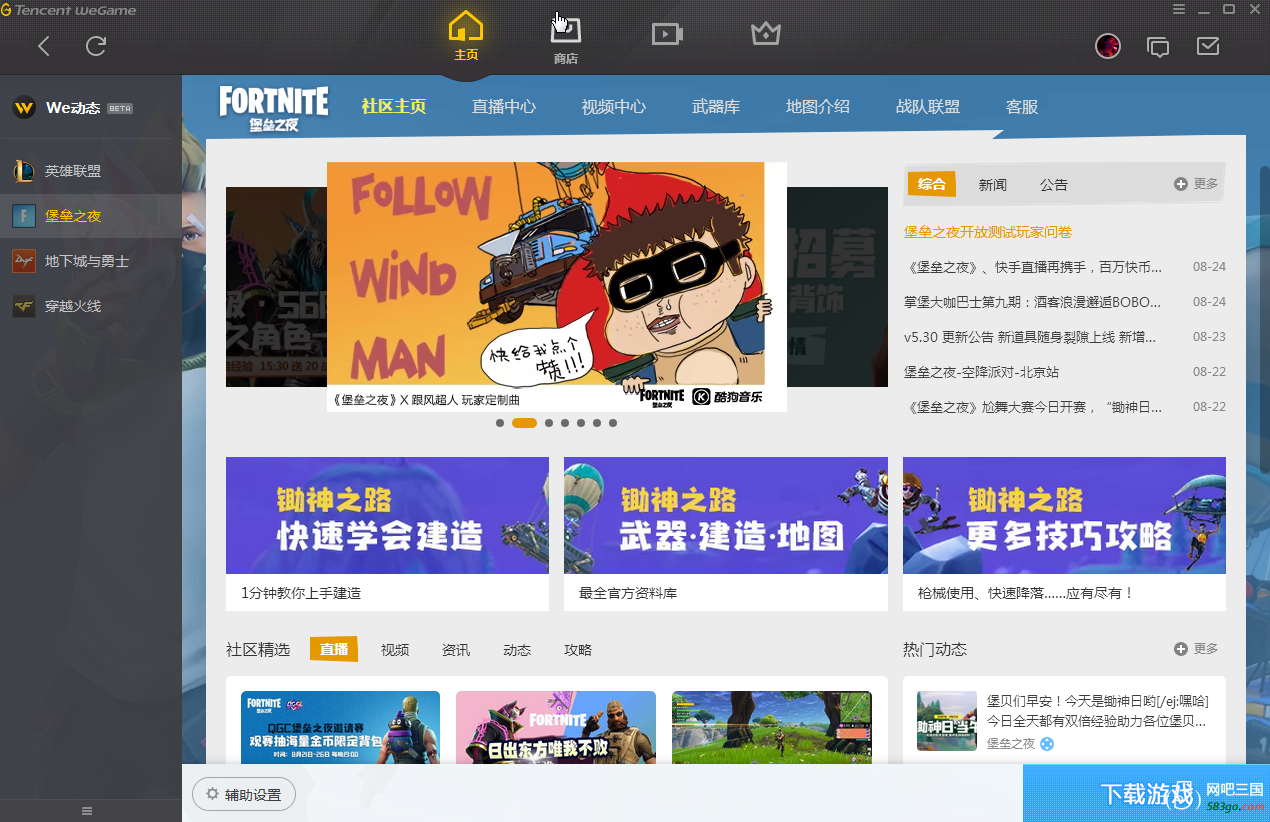
Task: Click the 1分钟教你上手建造 caption
Action: 301,593
